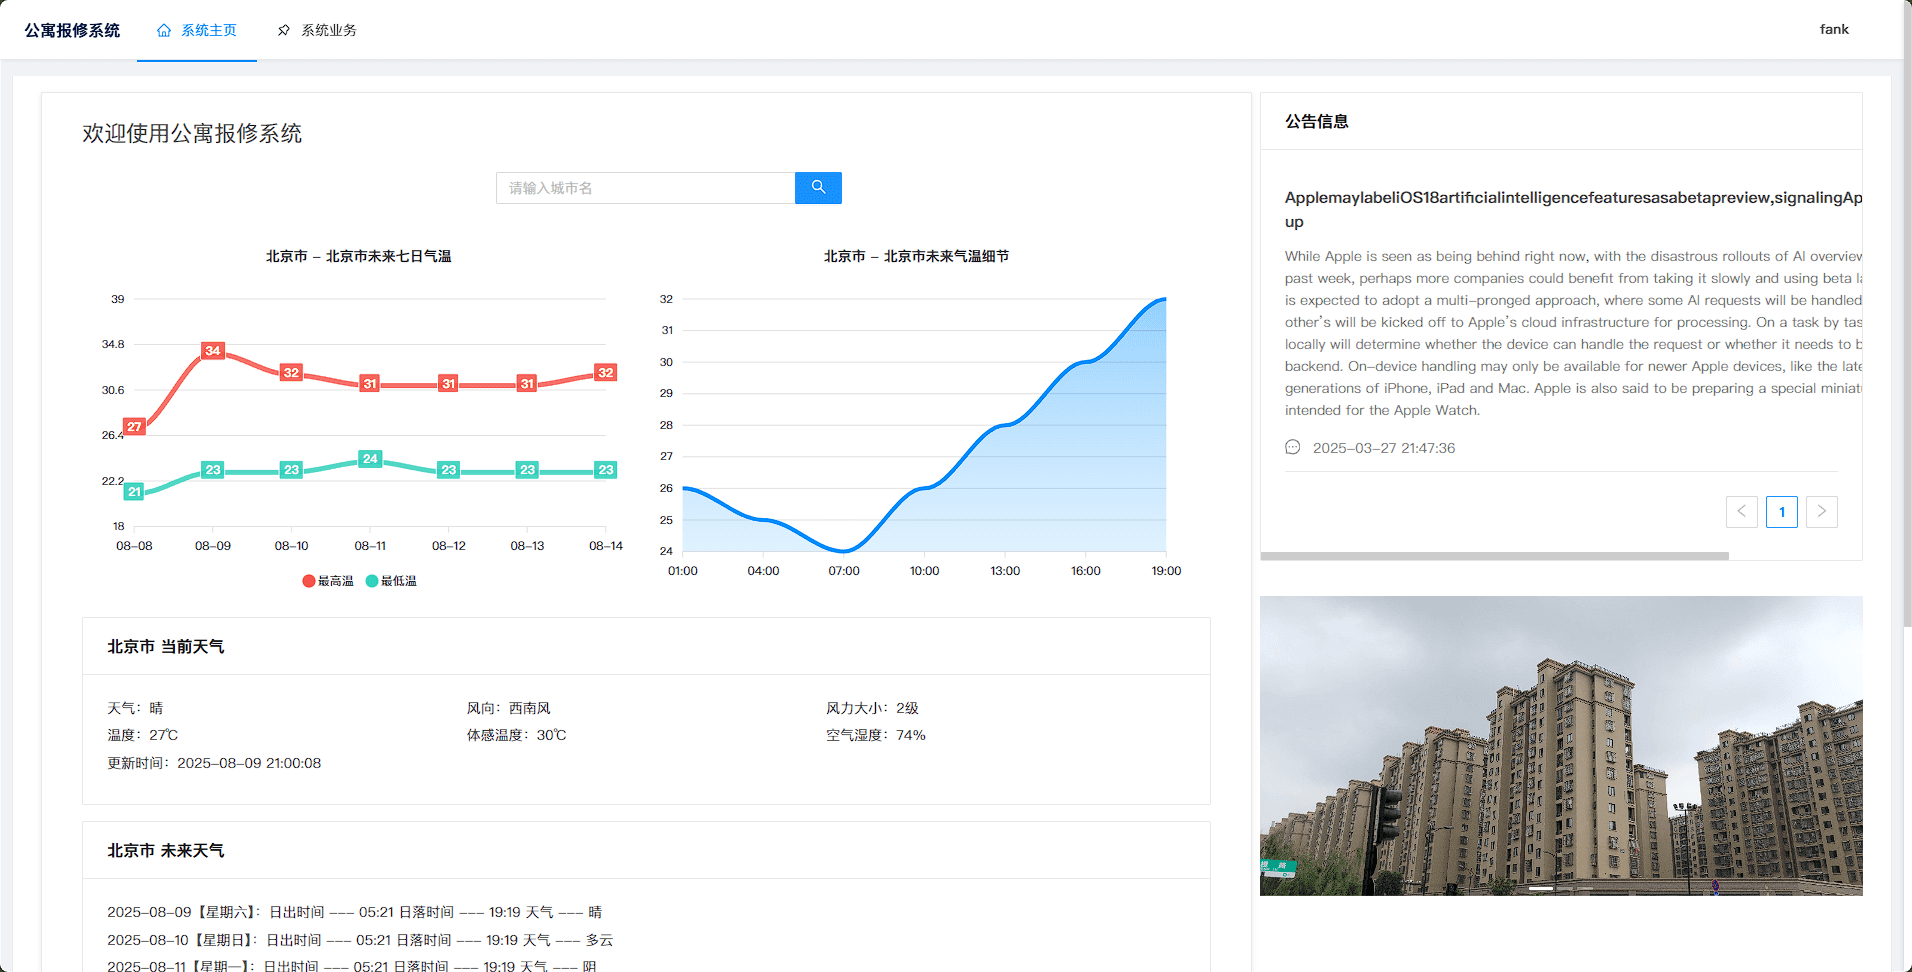Image resolution: width=1912 pixels, height=972 pixels.
Task: Click the 温度：27℃ text
Action: pyautogui.click(x=143, y=735)
